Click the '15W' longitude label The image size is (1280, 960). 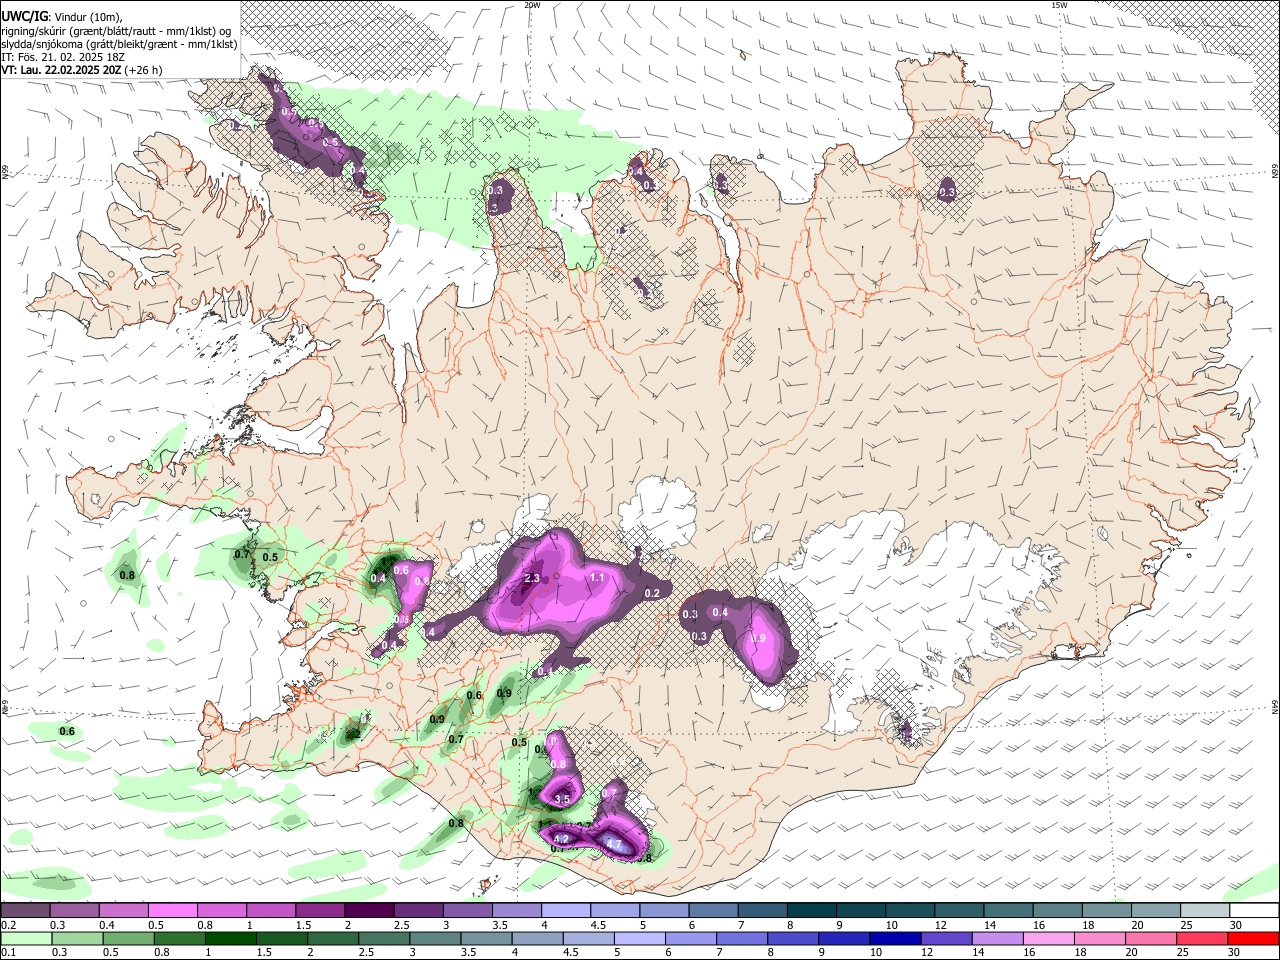(x=1059, y=5)
